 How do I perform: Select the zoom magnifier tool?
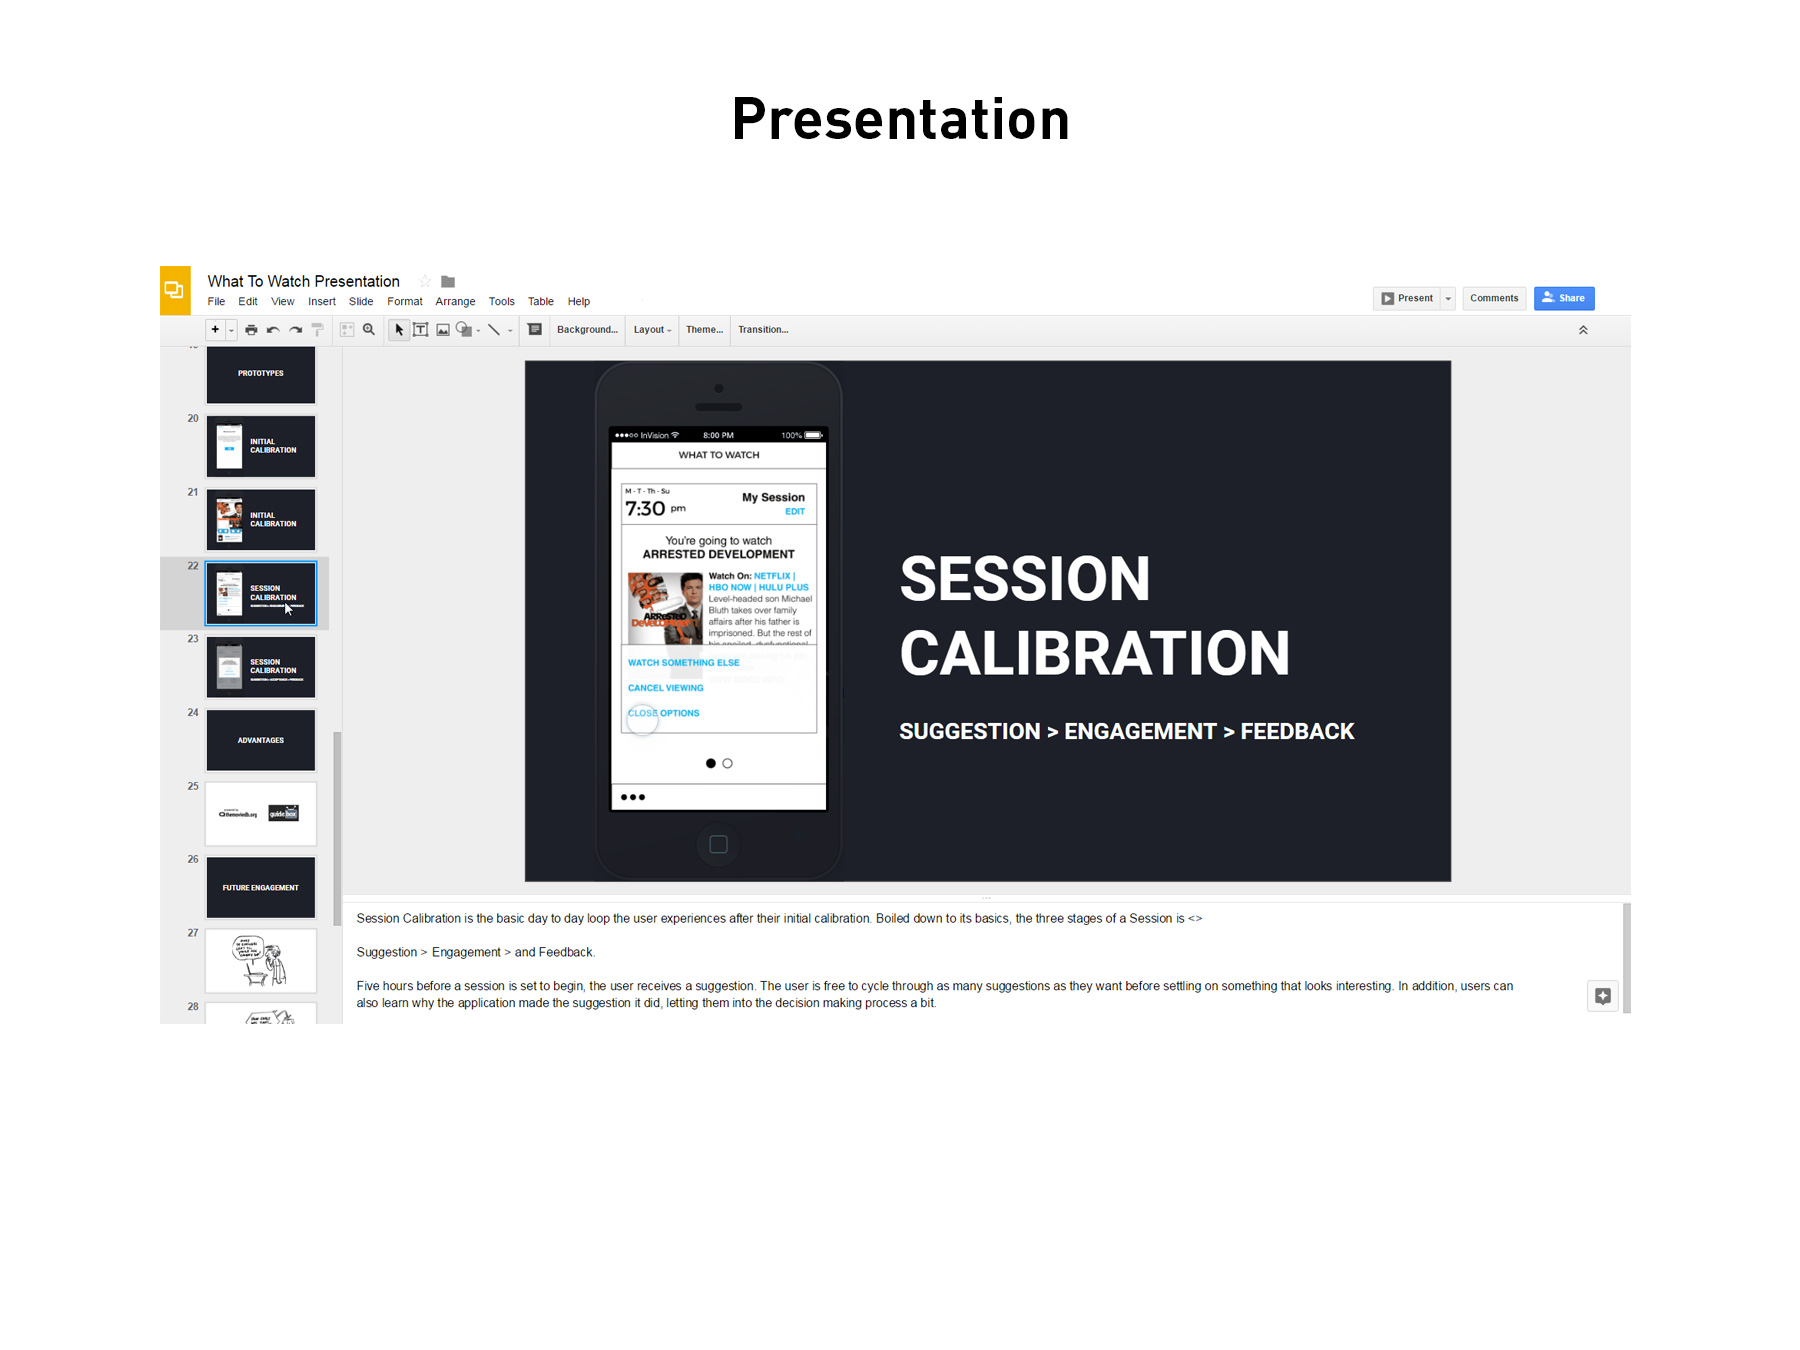point(369,330)
